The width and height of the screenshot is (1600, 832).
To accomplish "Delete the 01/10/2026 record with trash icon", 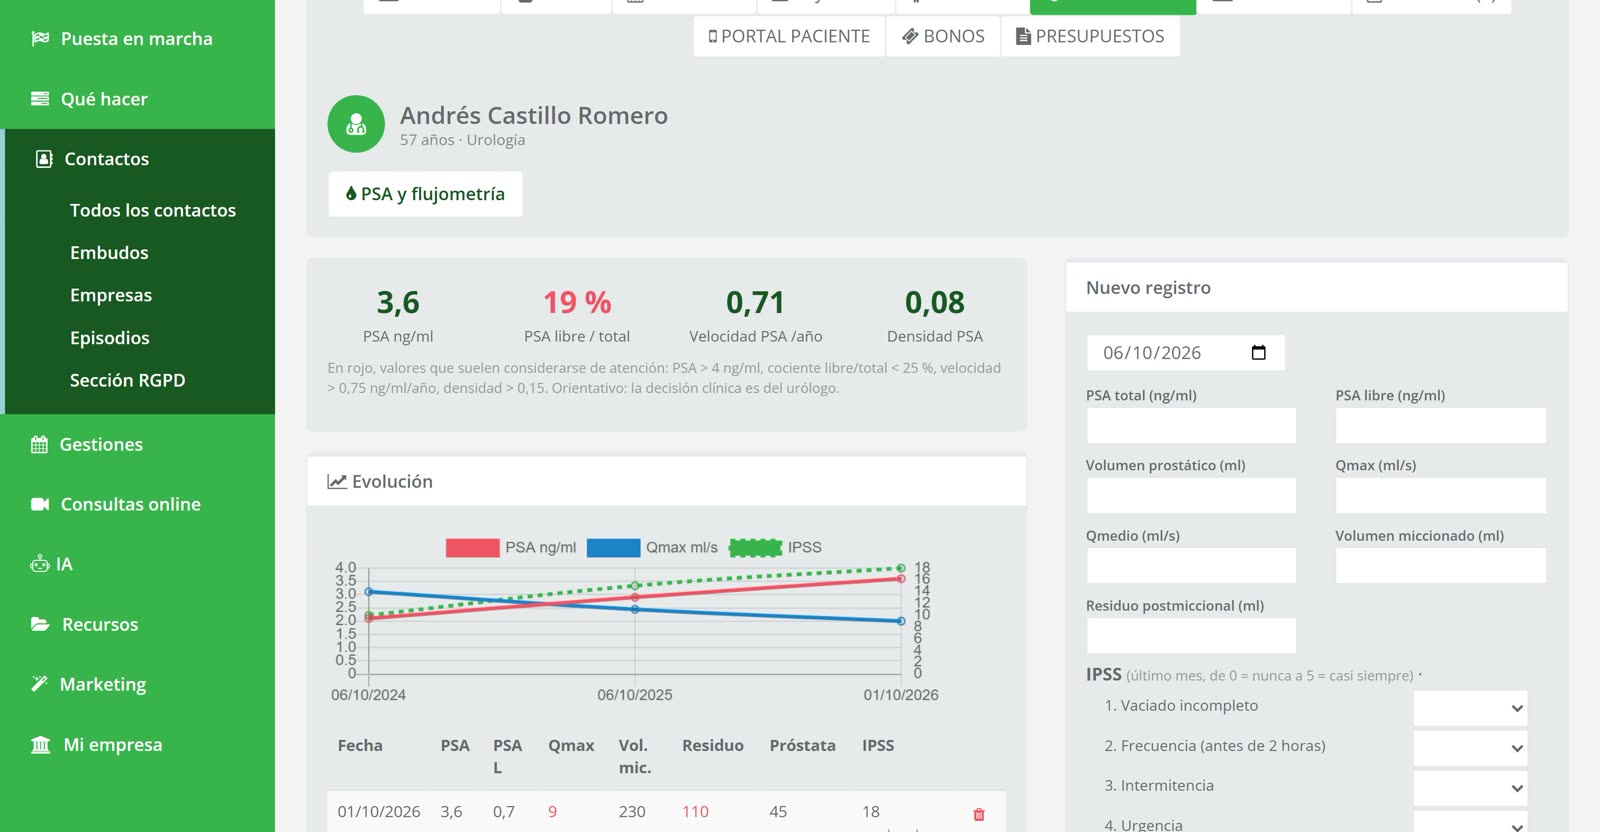I will 979,814.
